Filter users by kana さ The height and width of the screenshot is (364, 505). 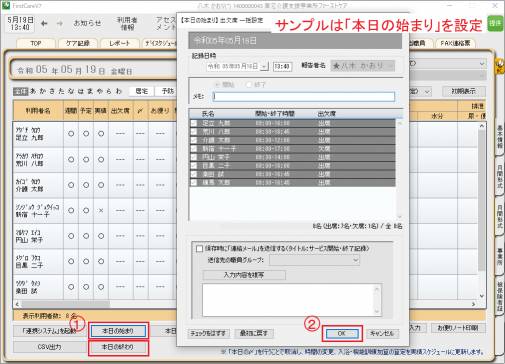point(52,91)
